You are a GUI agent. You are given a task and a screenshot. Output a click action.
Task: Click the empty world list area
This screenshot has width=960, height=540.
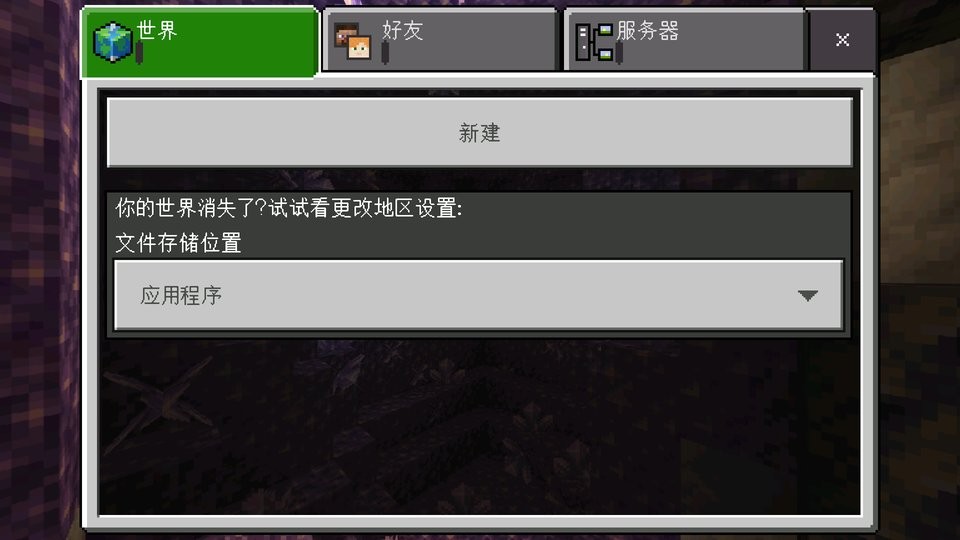click(479, 427)
